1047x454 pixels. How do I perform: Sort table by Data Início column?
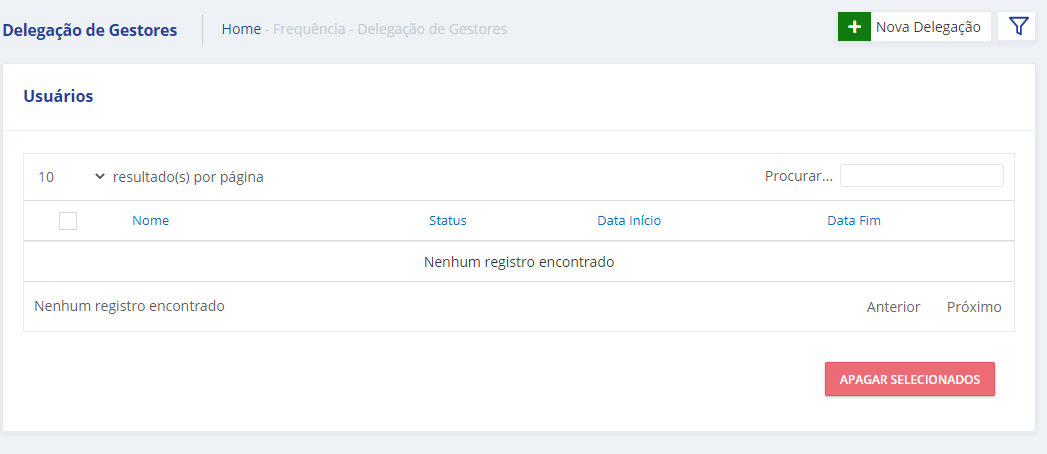(629, 221)
